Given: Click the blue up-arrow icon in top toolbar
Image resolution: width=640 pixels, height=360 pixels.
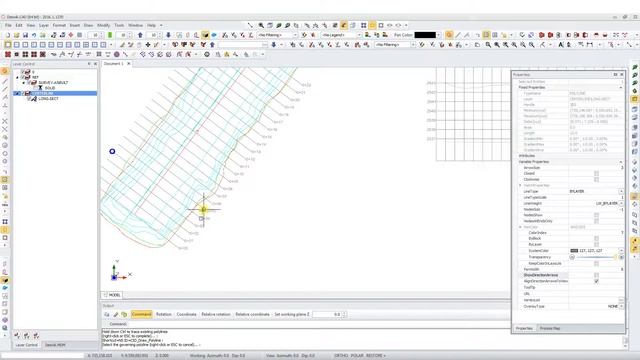Looking at the screenshot, I should [140, 35].
